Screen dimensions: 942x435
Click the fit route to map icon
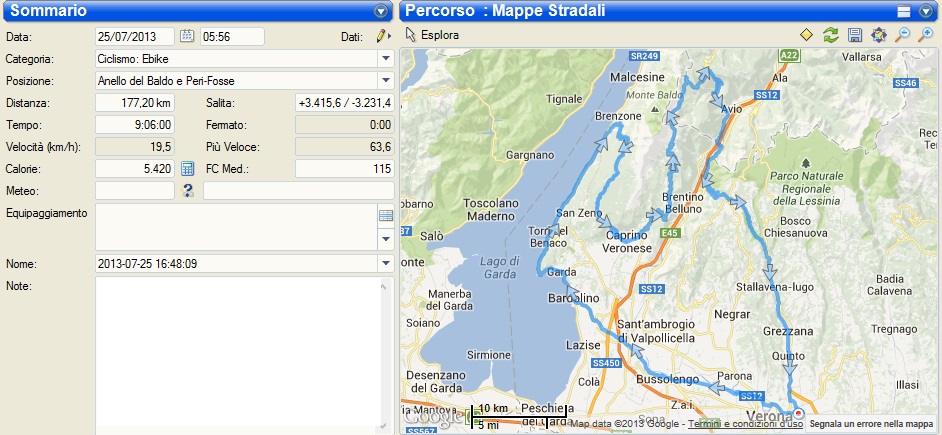(x=879, y=35)
